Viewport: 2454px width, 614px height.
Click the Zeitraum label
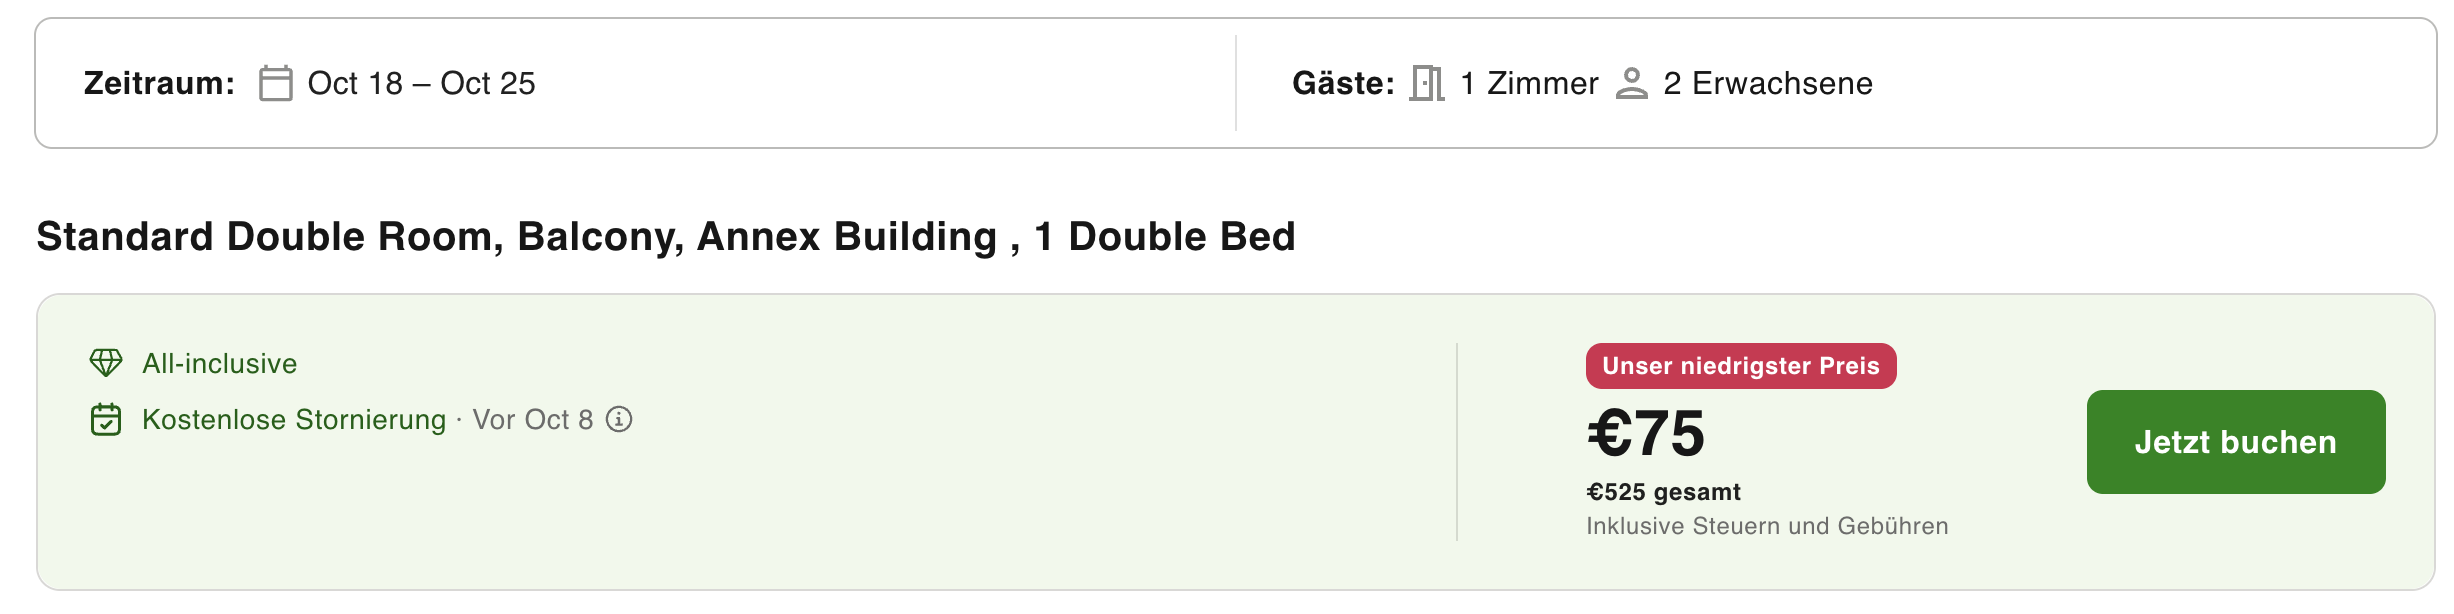tap(159, 83)
